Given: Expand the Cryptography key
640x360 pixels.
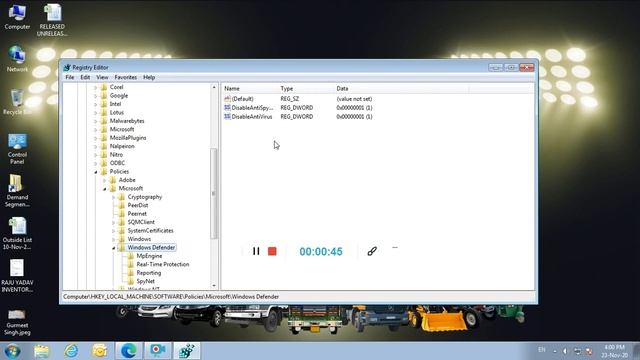Looking at the screenshot, I should coord(113,197).
